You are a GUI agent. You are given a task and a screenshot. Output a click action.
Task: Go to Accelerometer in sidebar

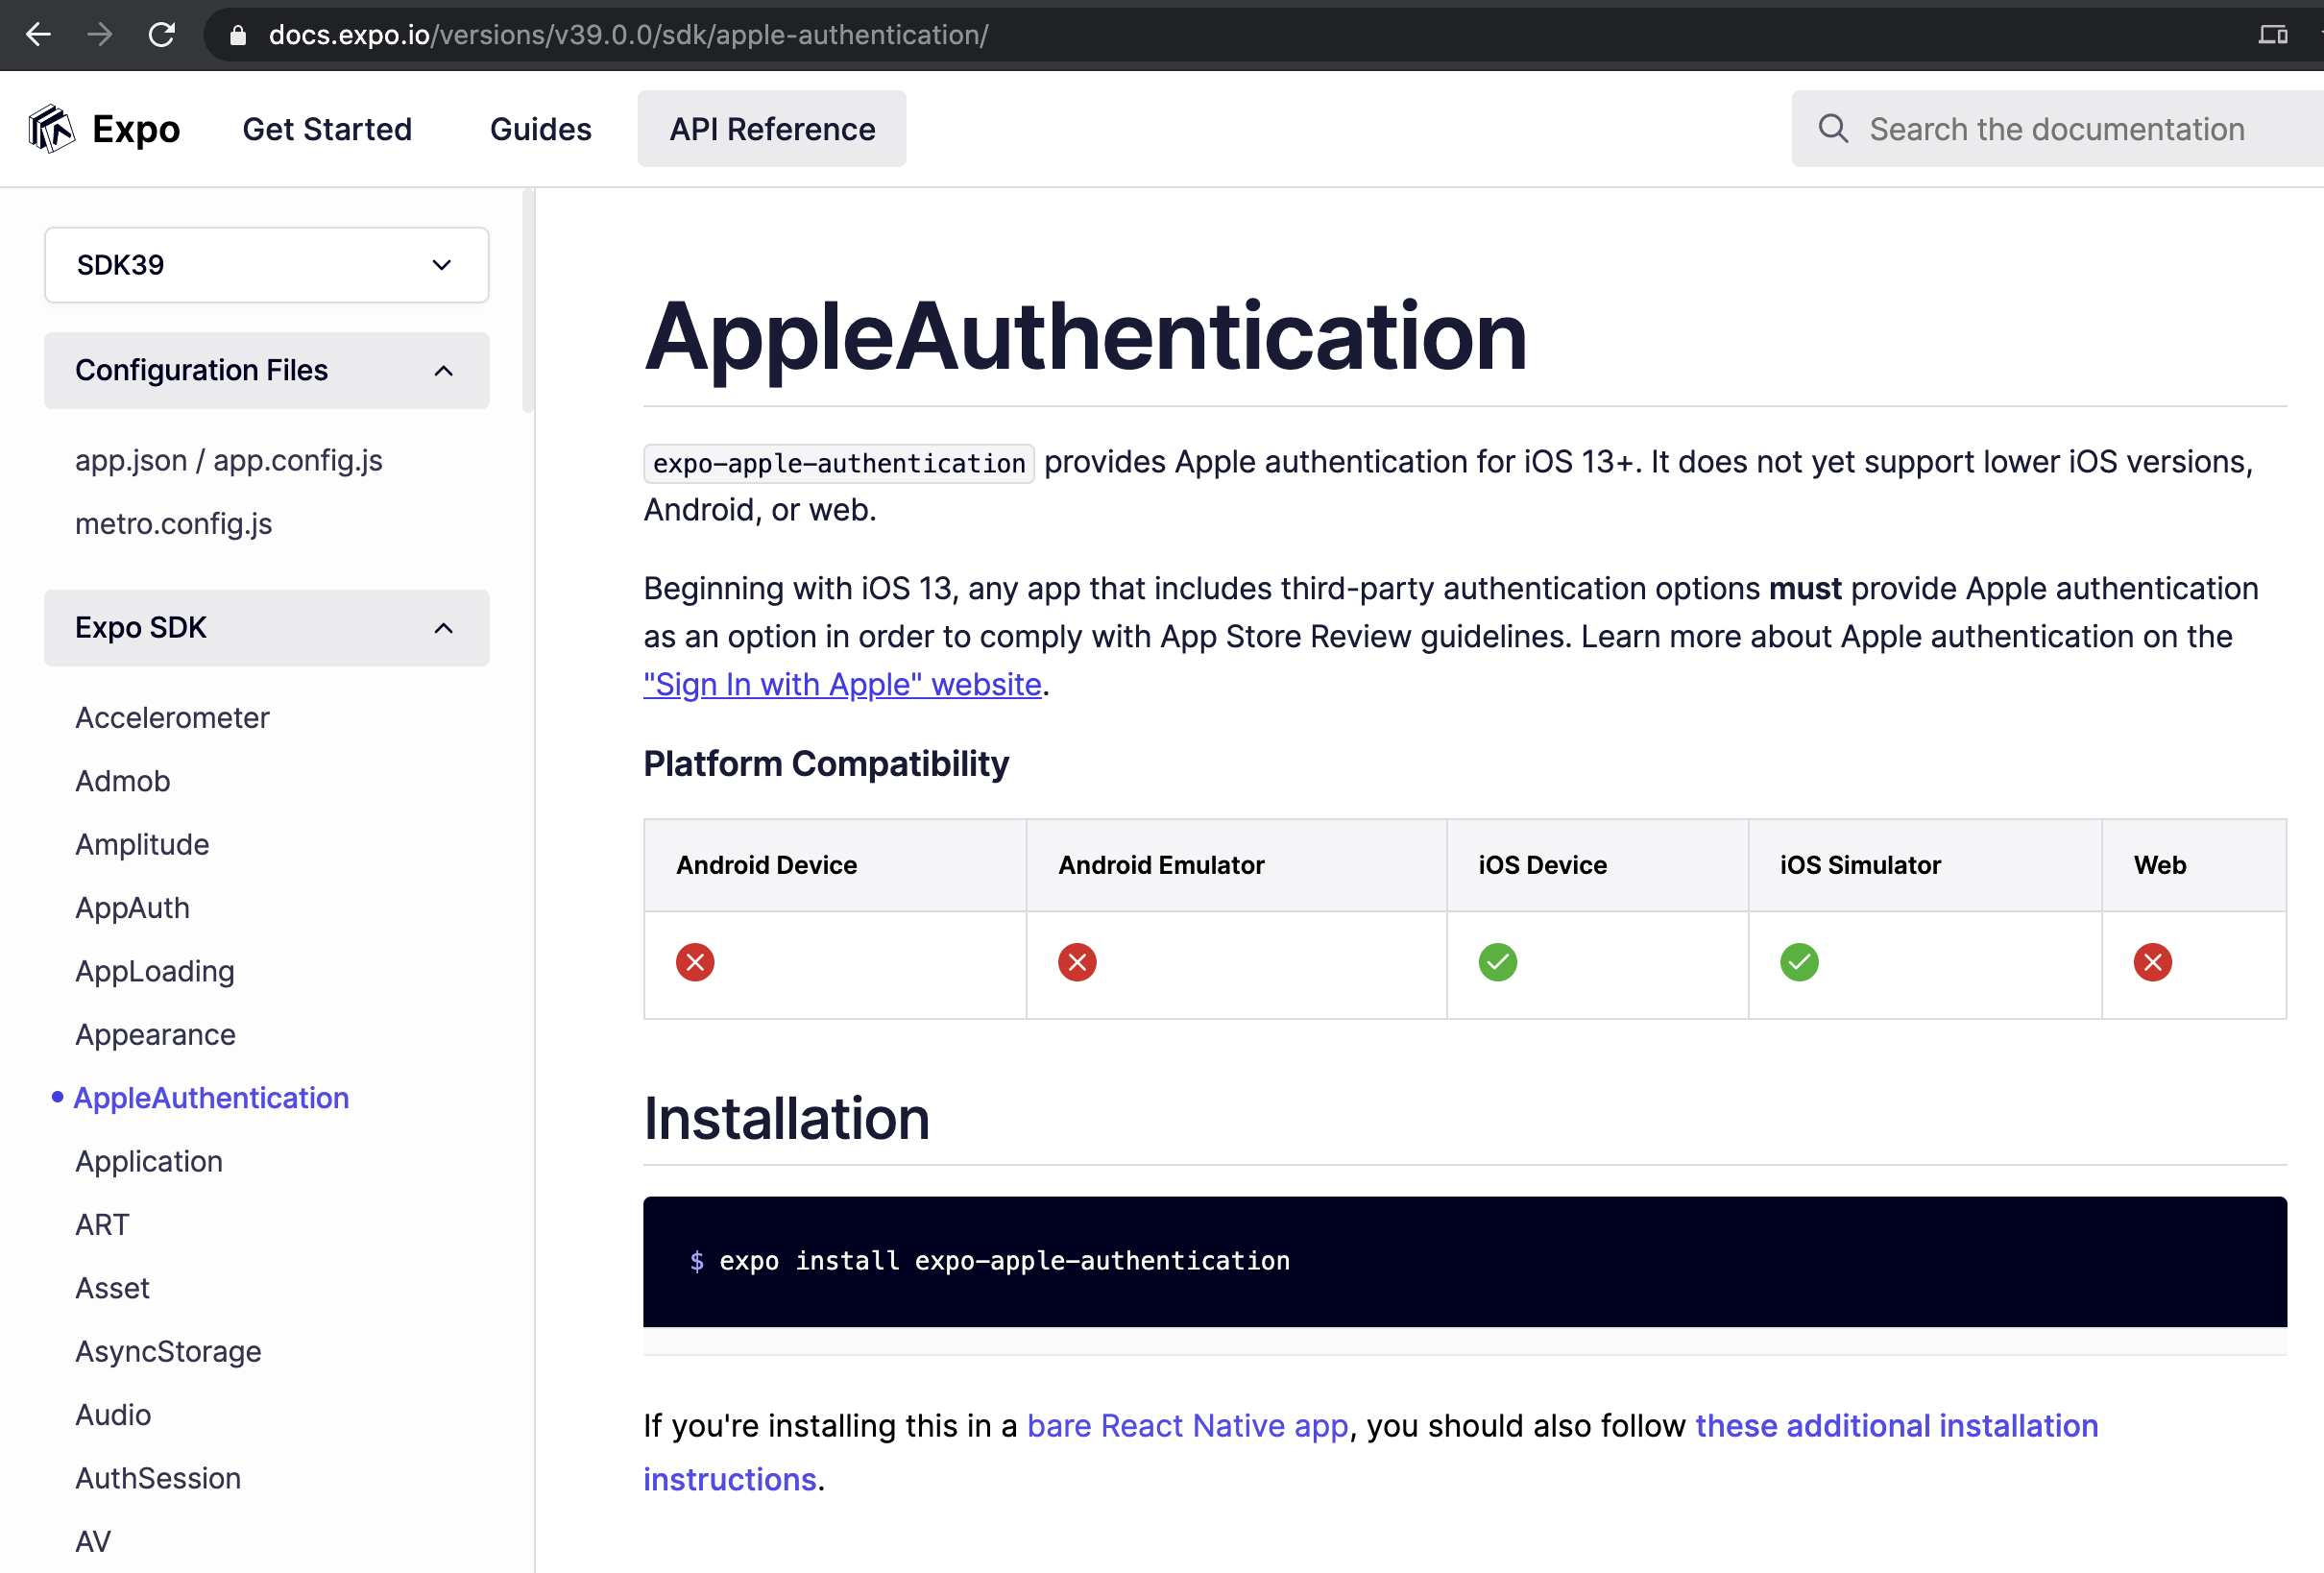tap(173, 717)
